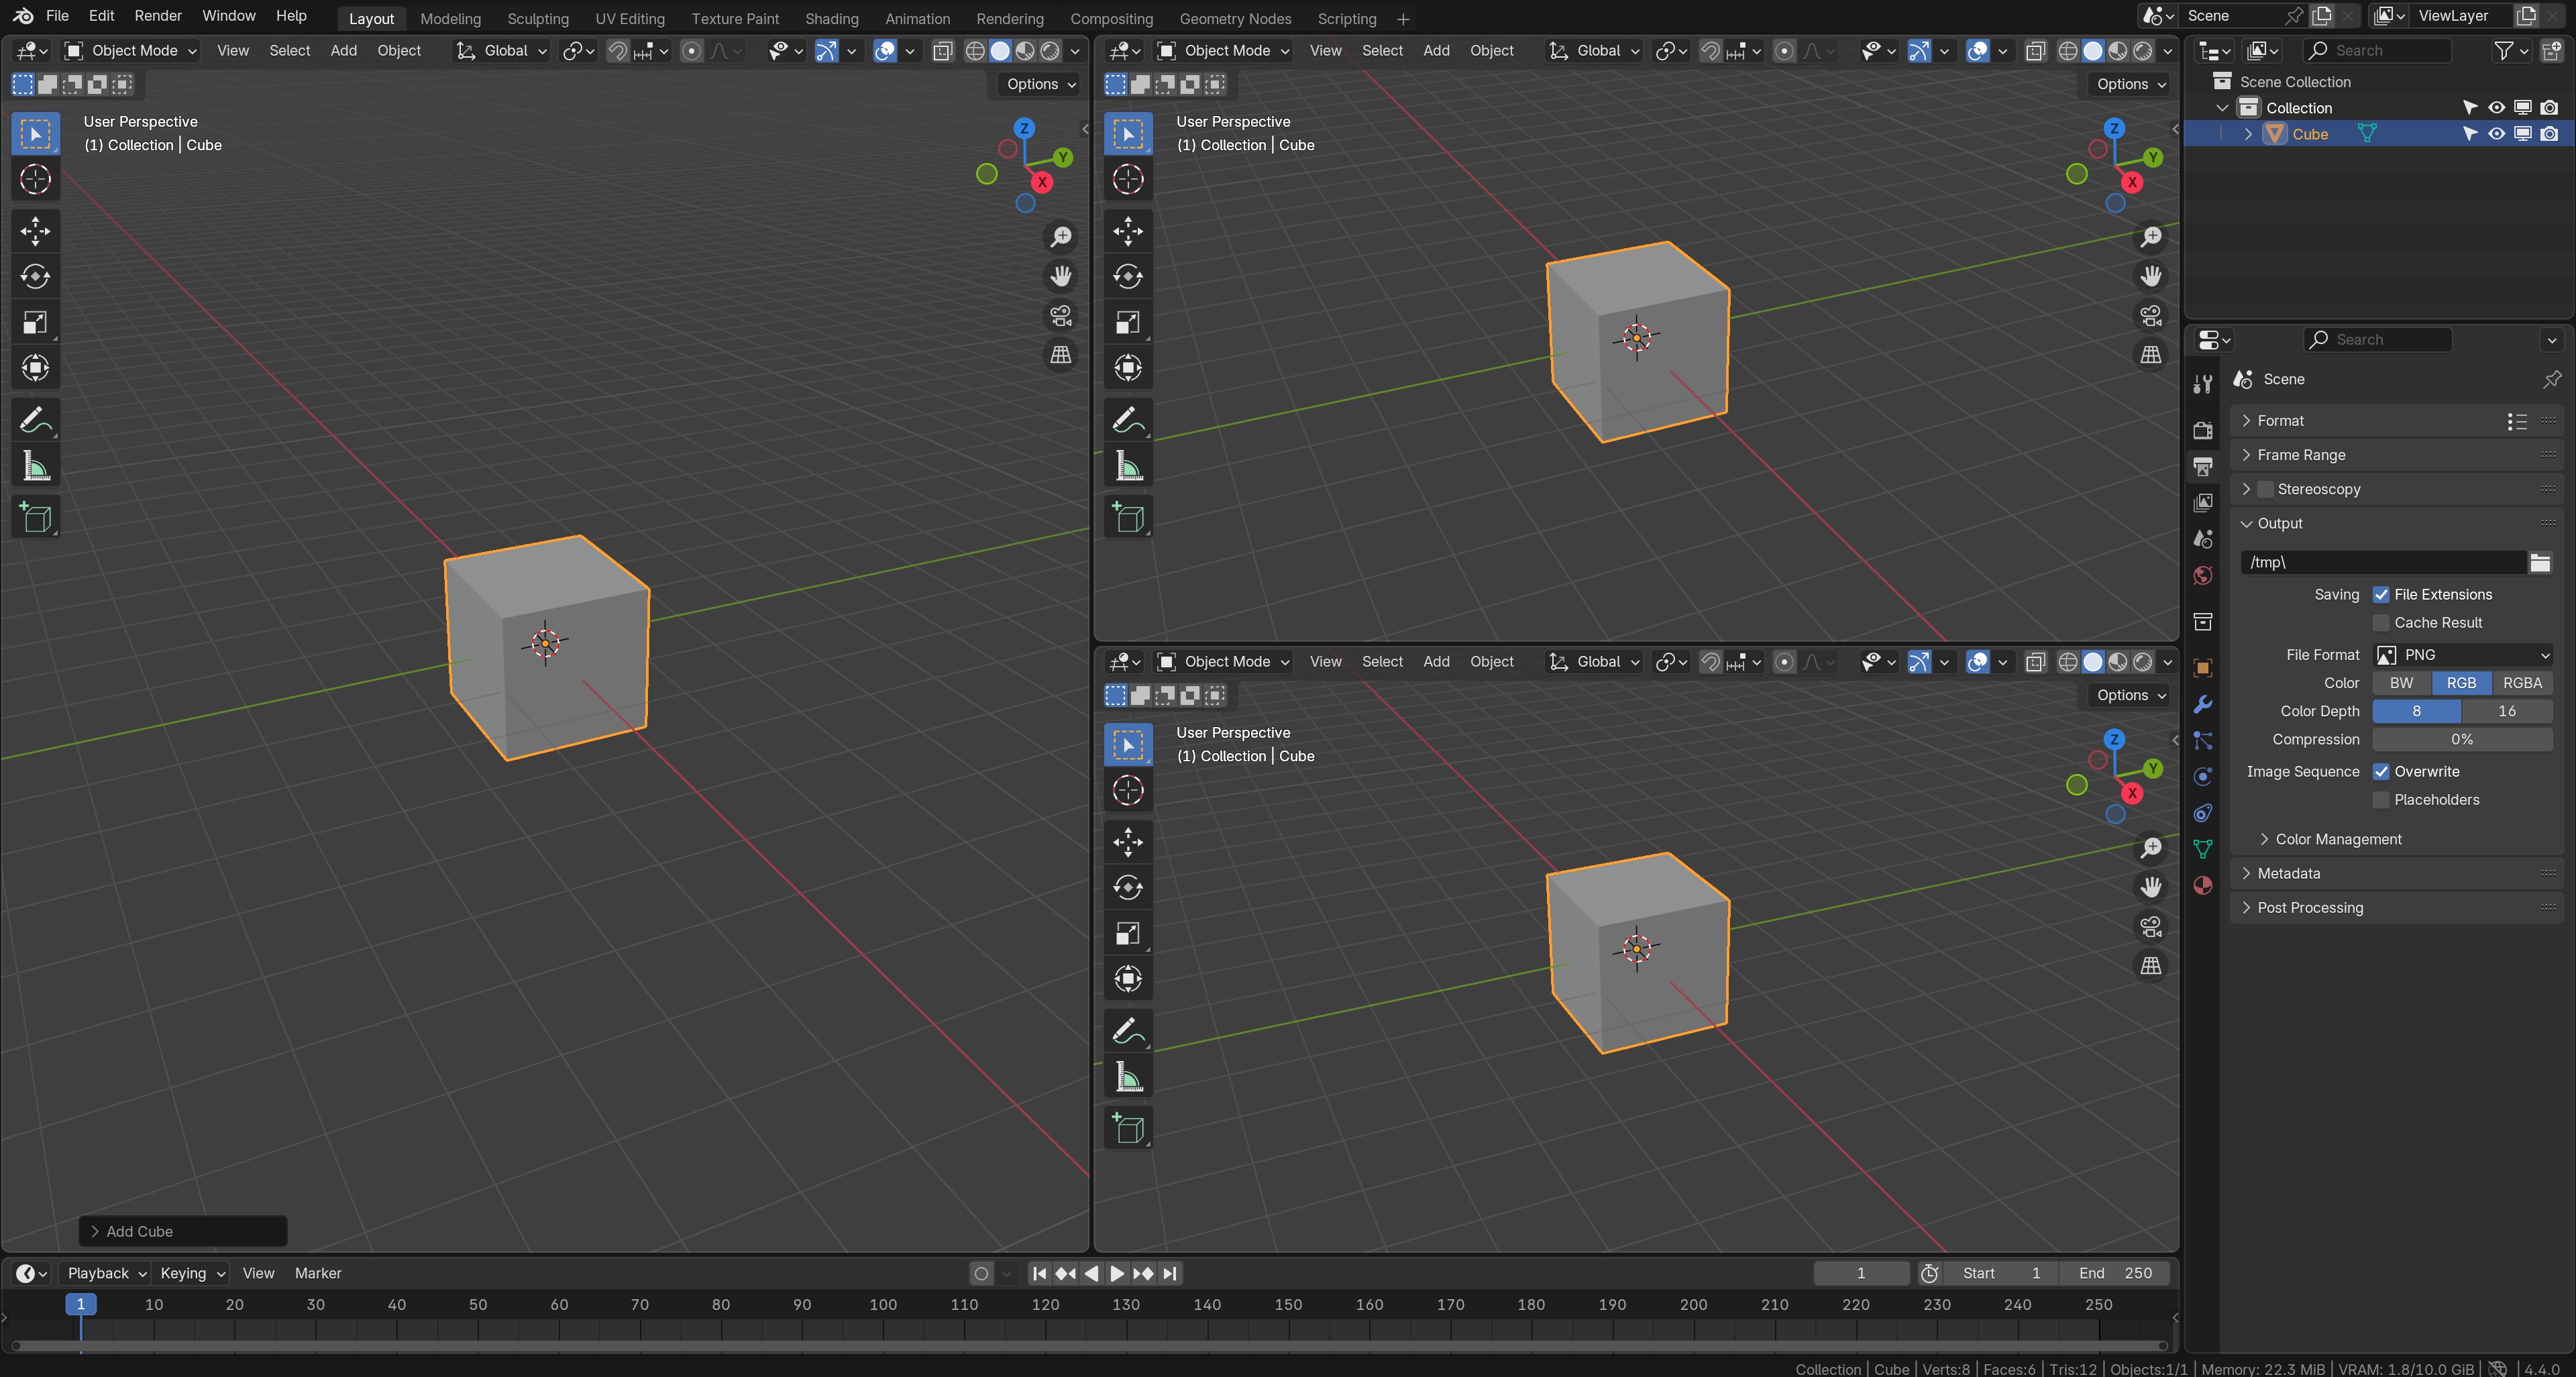Toggle camera view in left viewport
Viewport: 2576px width, 1377px height.
click(1060, 315)
